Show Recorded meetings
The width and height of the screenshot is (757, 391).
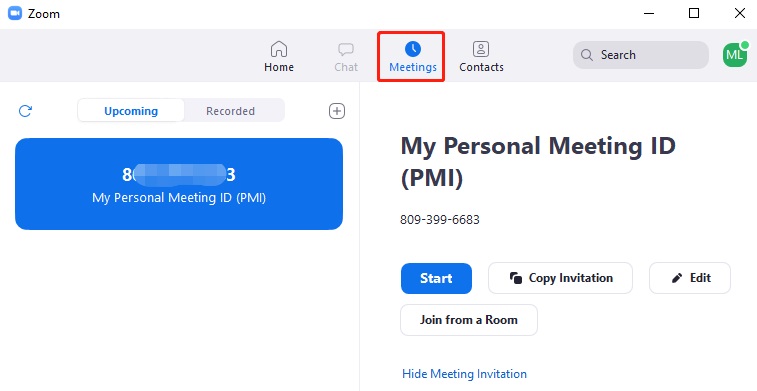230,111
